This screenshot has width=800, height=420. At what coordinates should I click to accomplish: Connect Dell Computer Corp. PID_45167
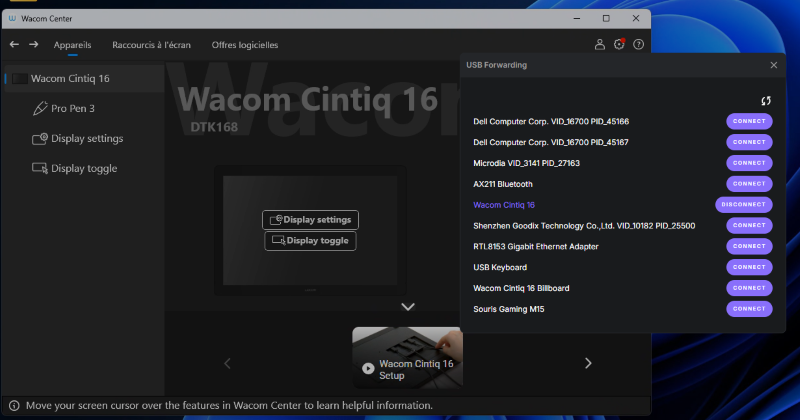click(x=749, y=142)
